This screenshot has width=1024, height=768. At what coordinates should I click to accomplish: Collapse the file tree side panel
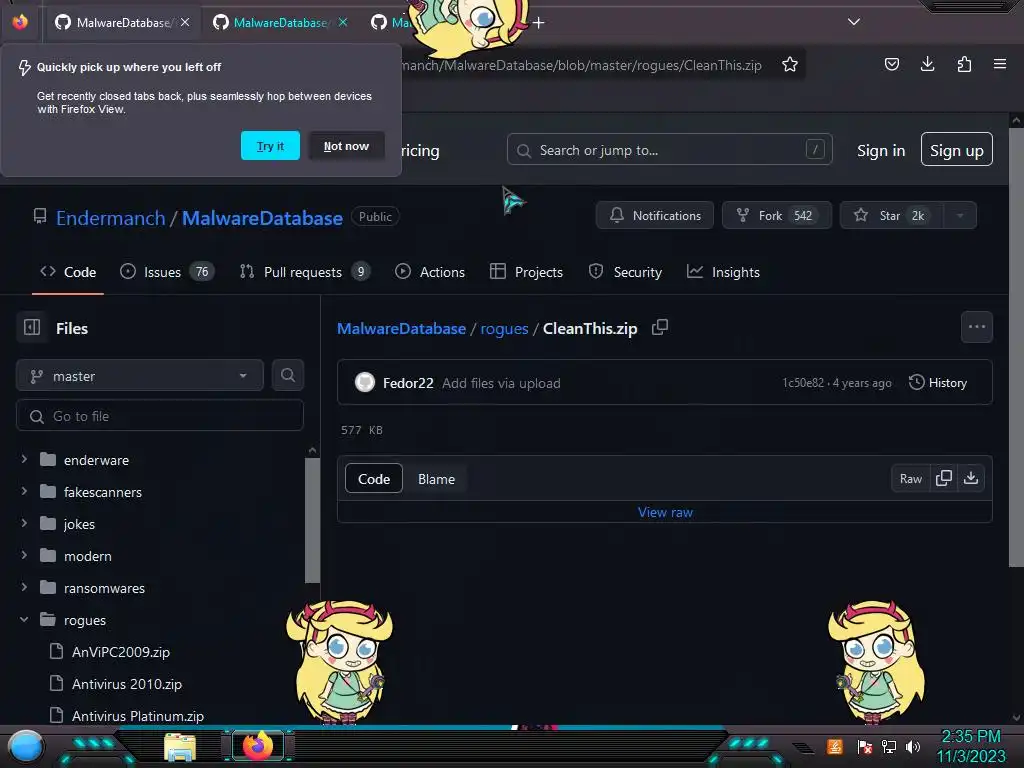32,327
